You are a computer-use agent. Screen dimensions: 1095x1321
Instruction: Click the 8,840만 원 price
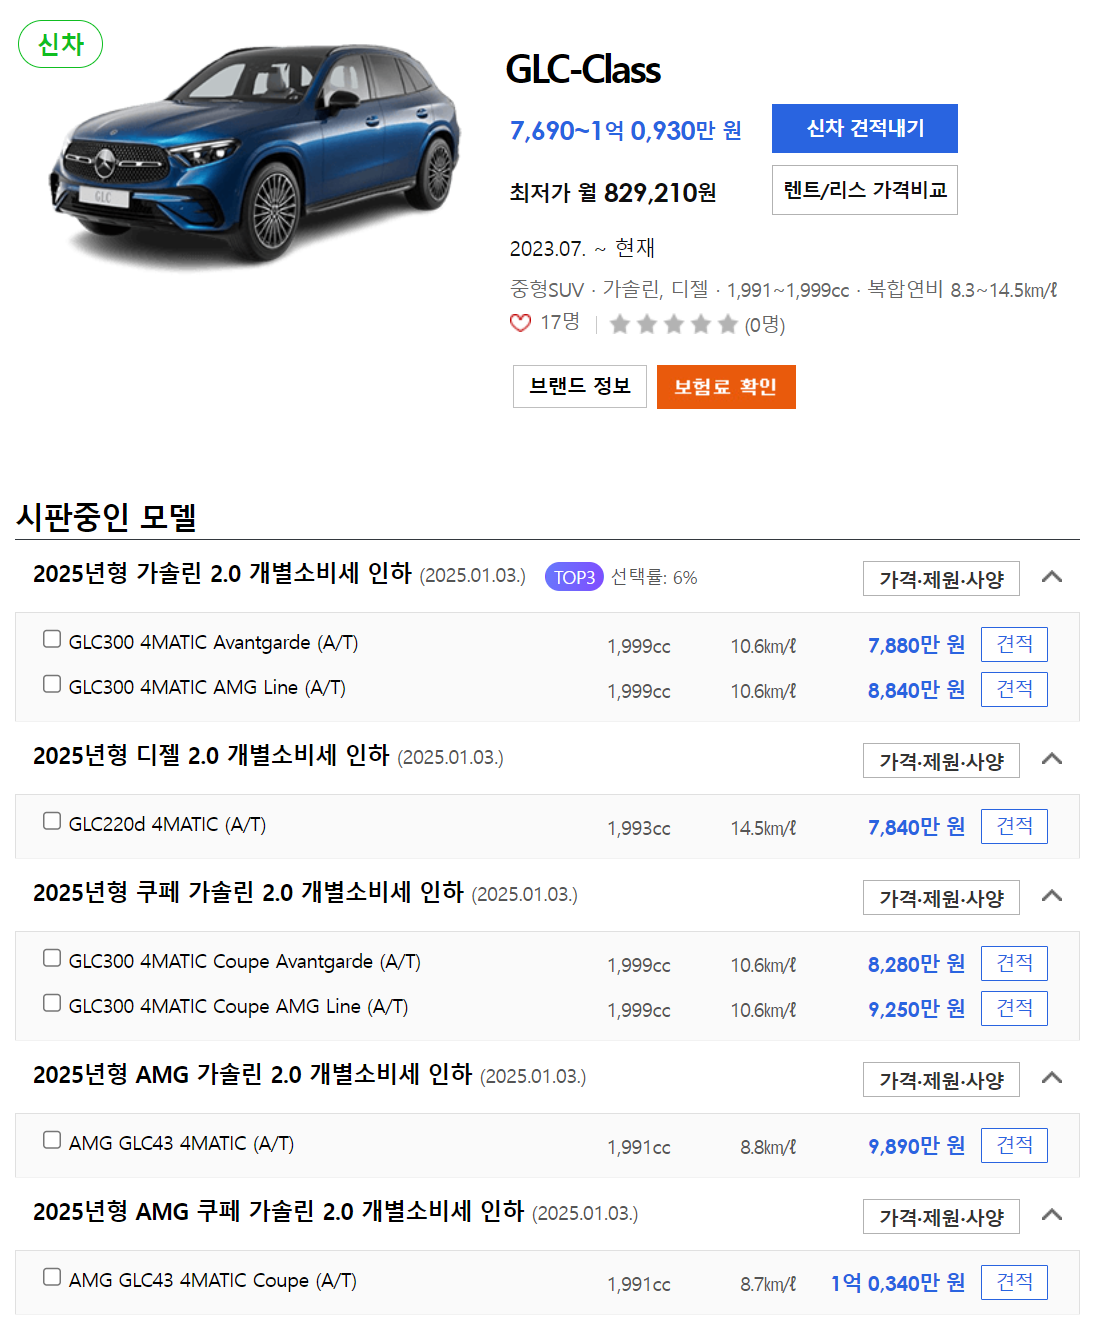pyautogui.click(x=916, y=690)
